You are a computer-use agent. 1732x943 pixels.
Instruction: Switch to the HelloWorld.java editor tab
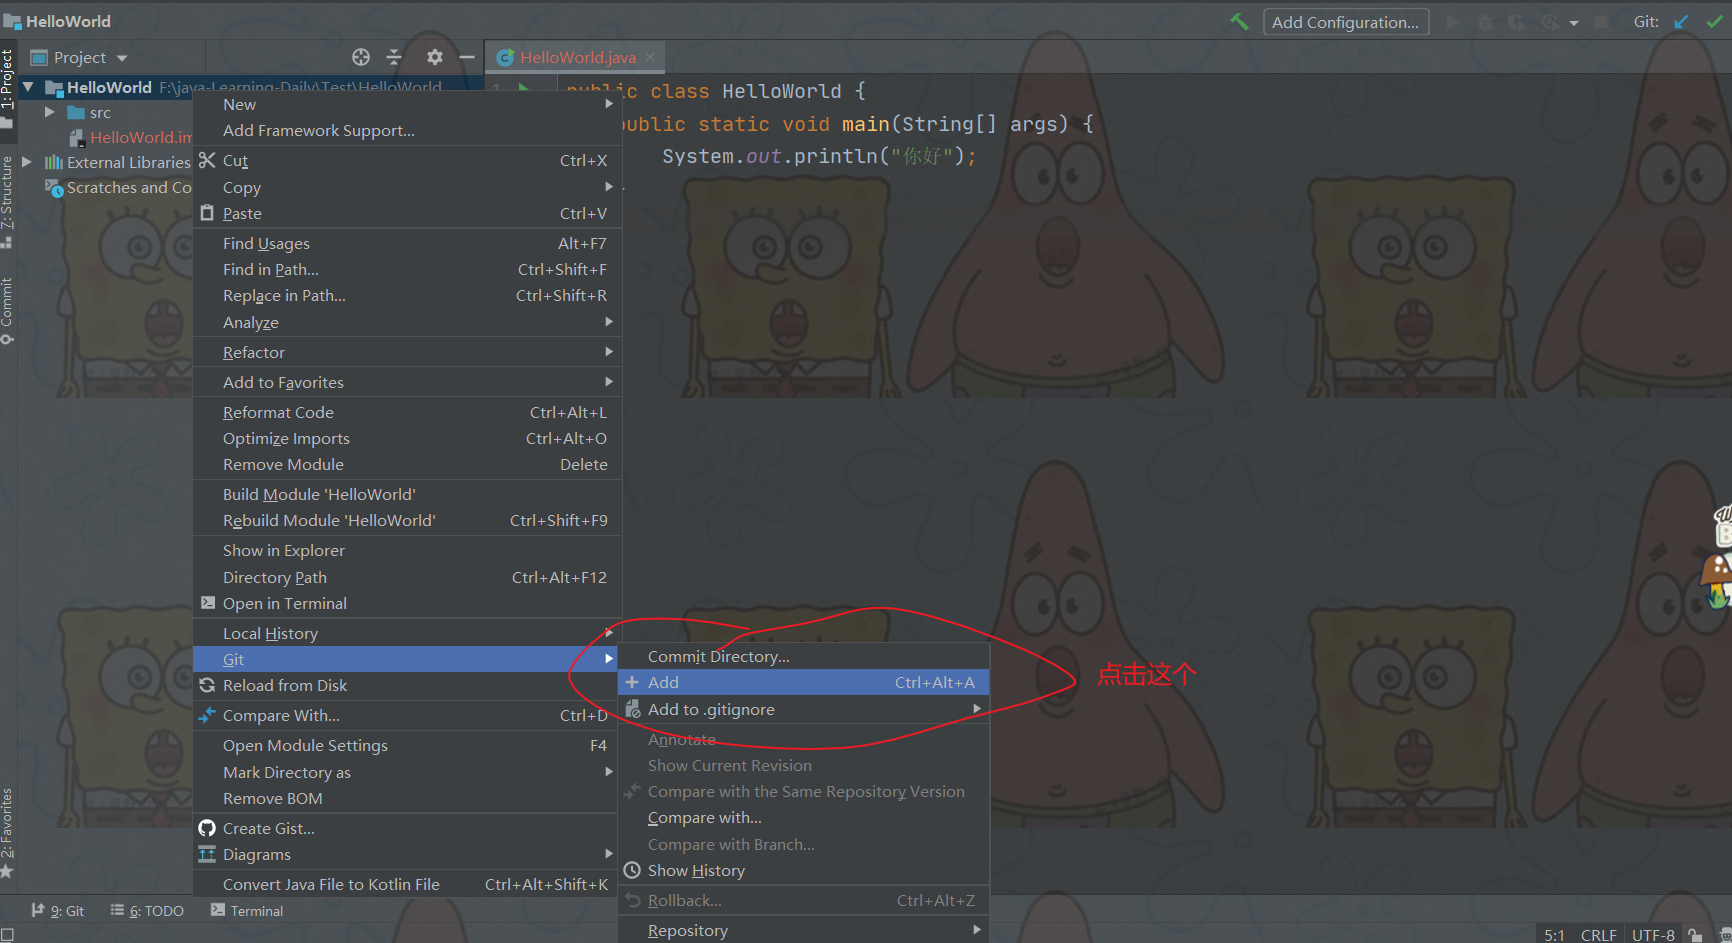pos(577,57)
